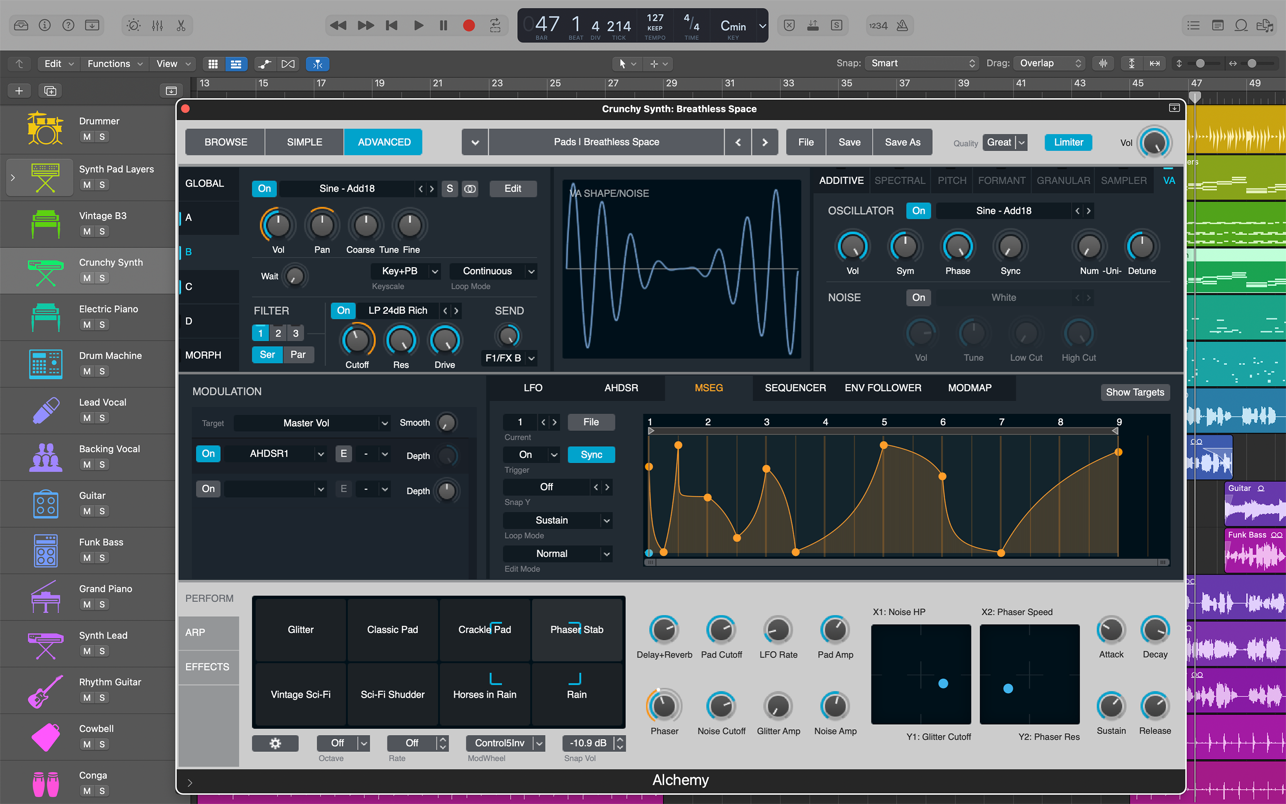This screenshot has height=804, width=1286.
Task: Click the Show Targets button
Action: [x=1135, y=392]
